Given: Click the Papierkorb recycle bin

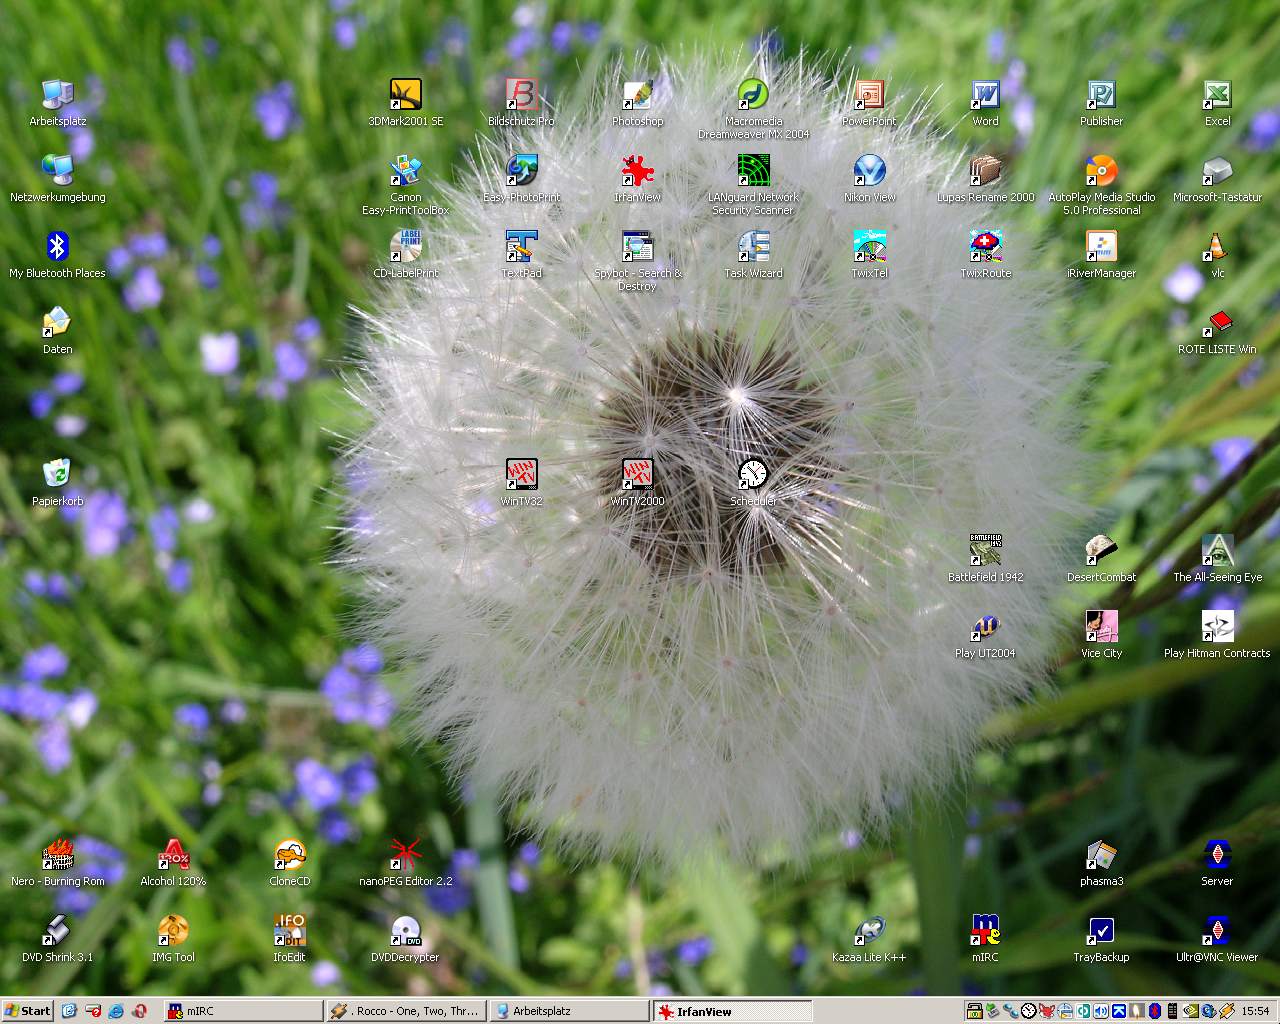Looking at the screenshot, I should coord(57,476).
